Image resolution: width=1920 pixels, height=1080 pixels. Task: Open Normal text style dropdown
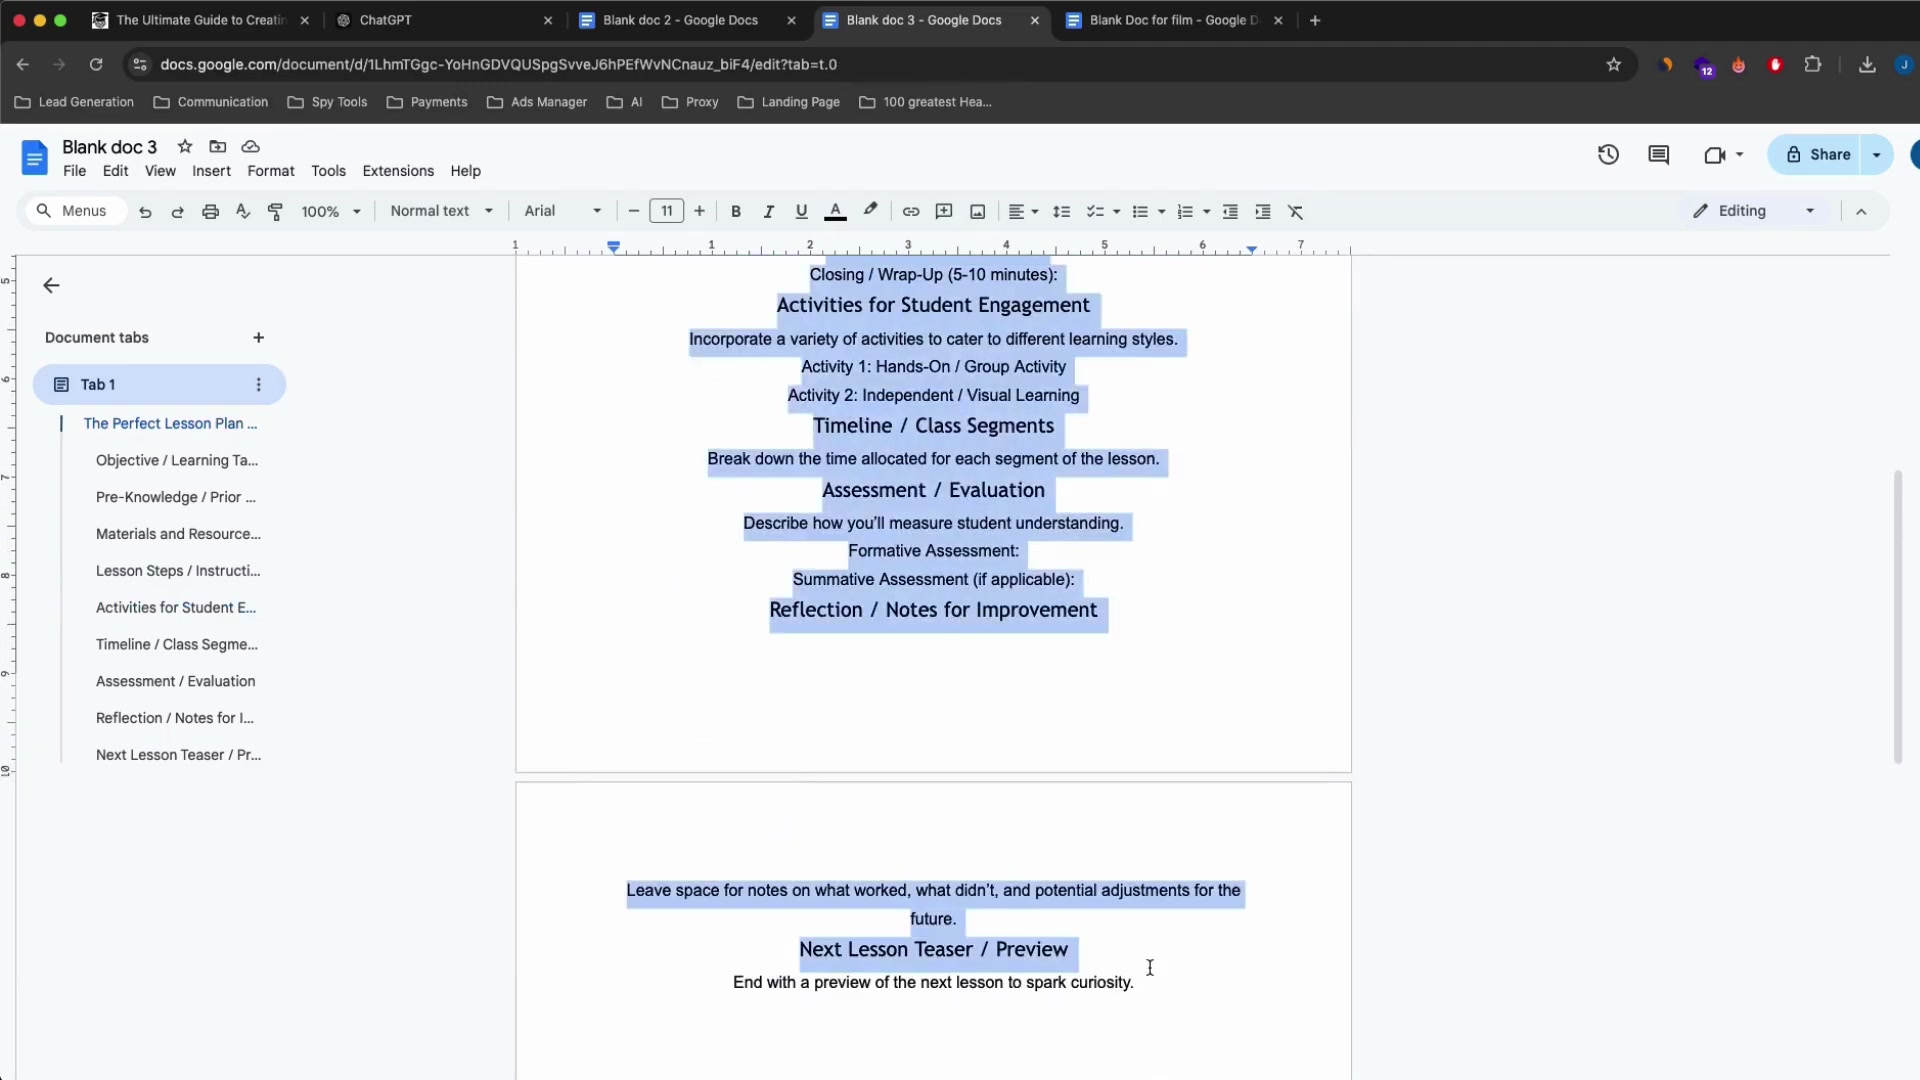point(441,211)
